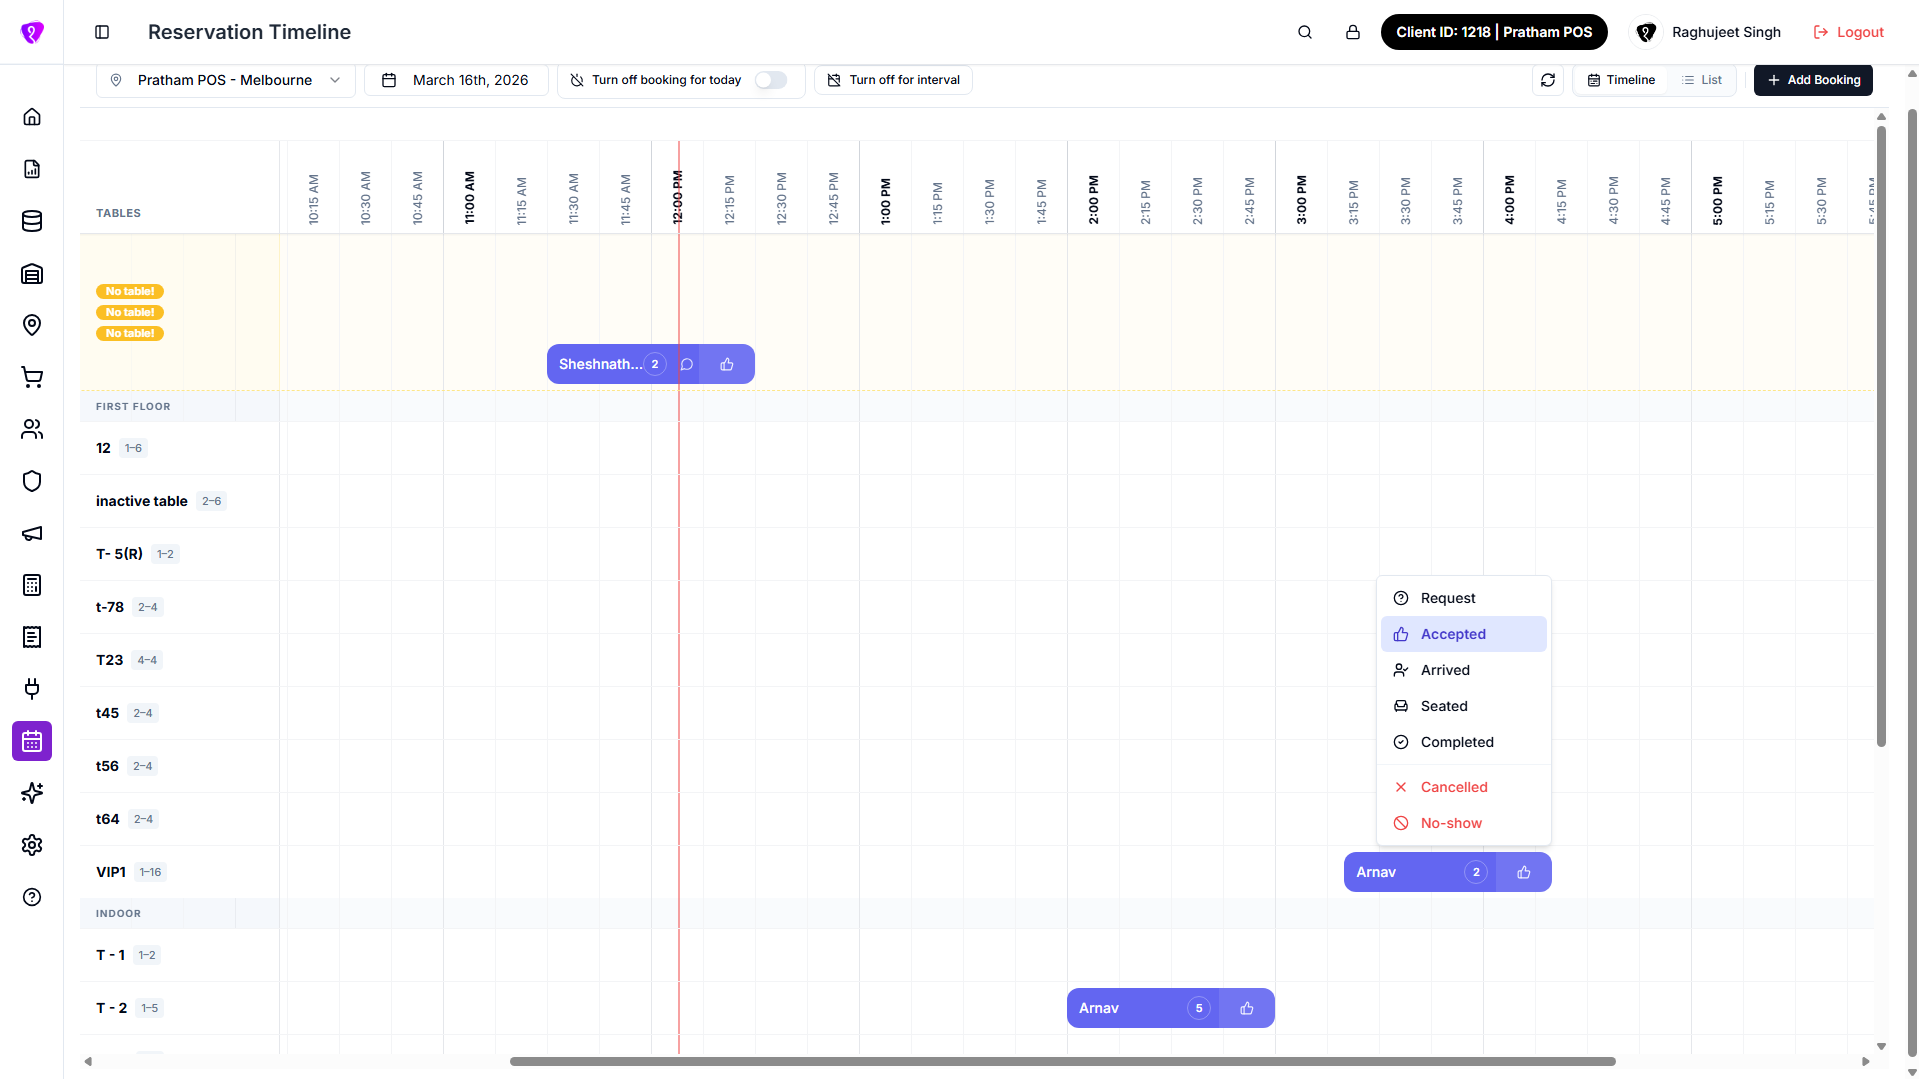Viewport: 1919px width, 1079px height.
Task: Click the vertical timeline scrollbar thumb
Action: coord(1881,436)
